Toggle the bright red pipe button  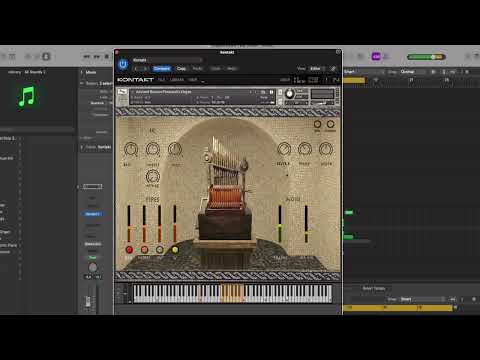tap(129, 250)
